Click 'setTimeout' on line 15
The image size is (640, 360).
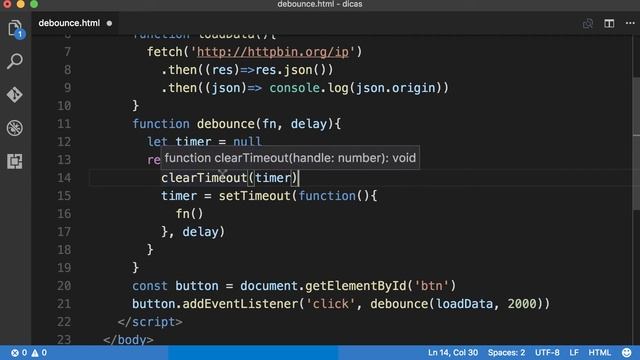click(x=254, y=196)
